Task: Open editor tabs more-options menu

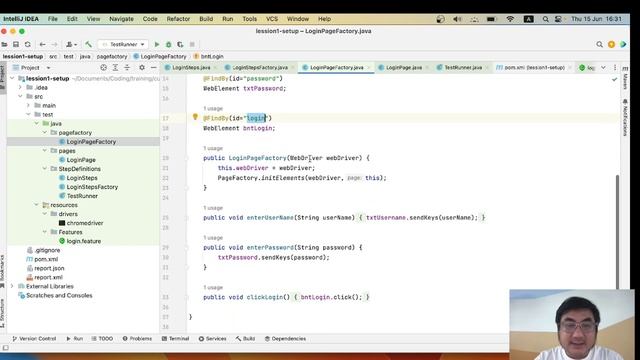Action: click(x=615, y=68)
